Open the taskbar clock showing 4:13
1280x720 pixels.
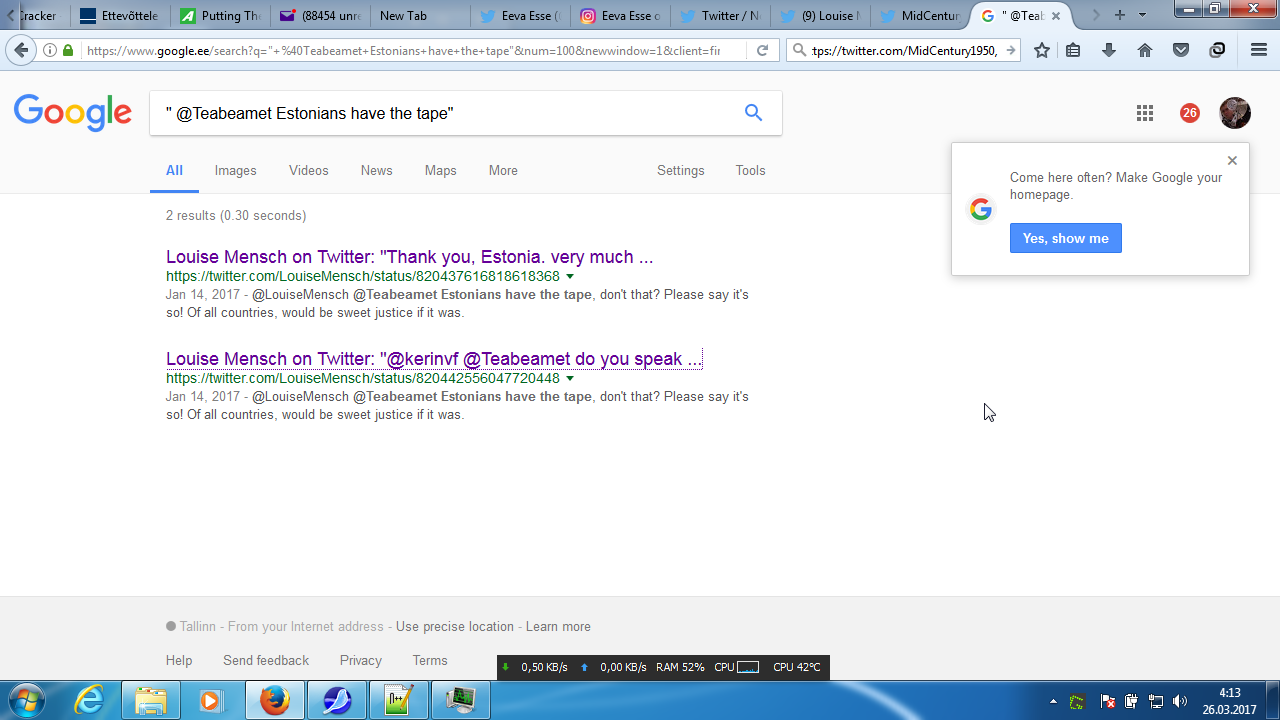1230,701
